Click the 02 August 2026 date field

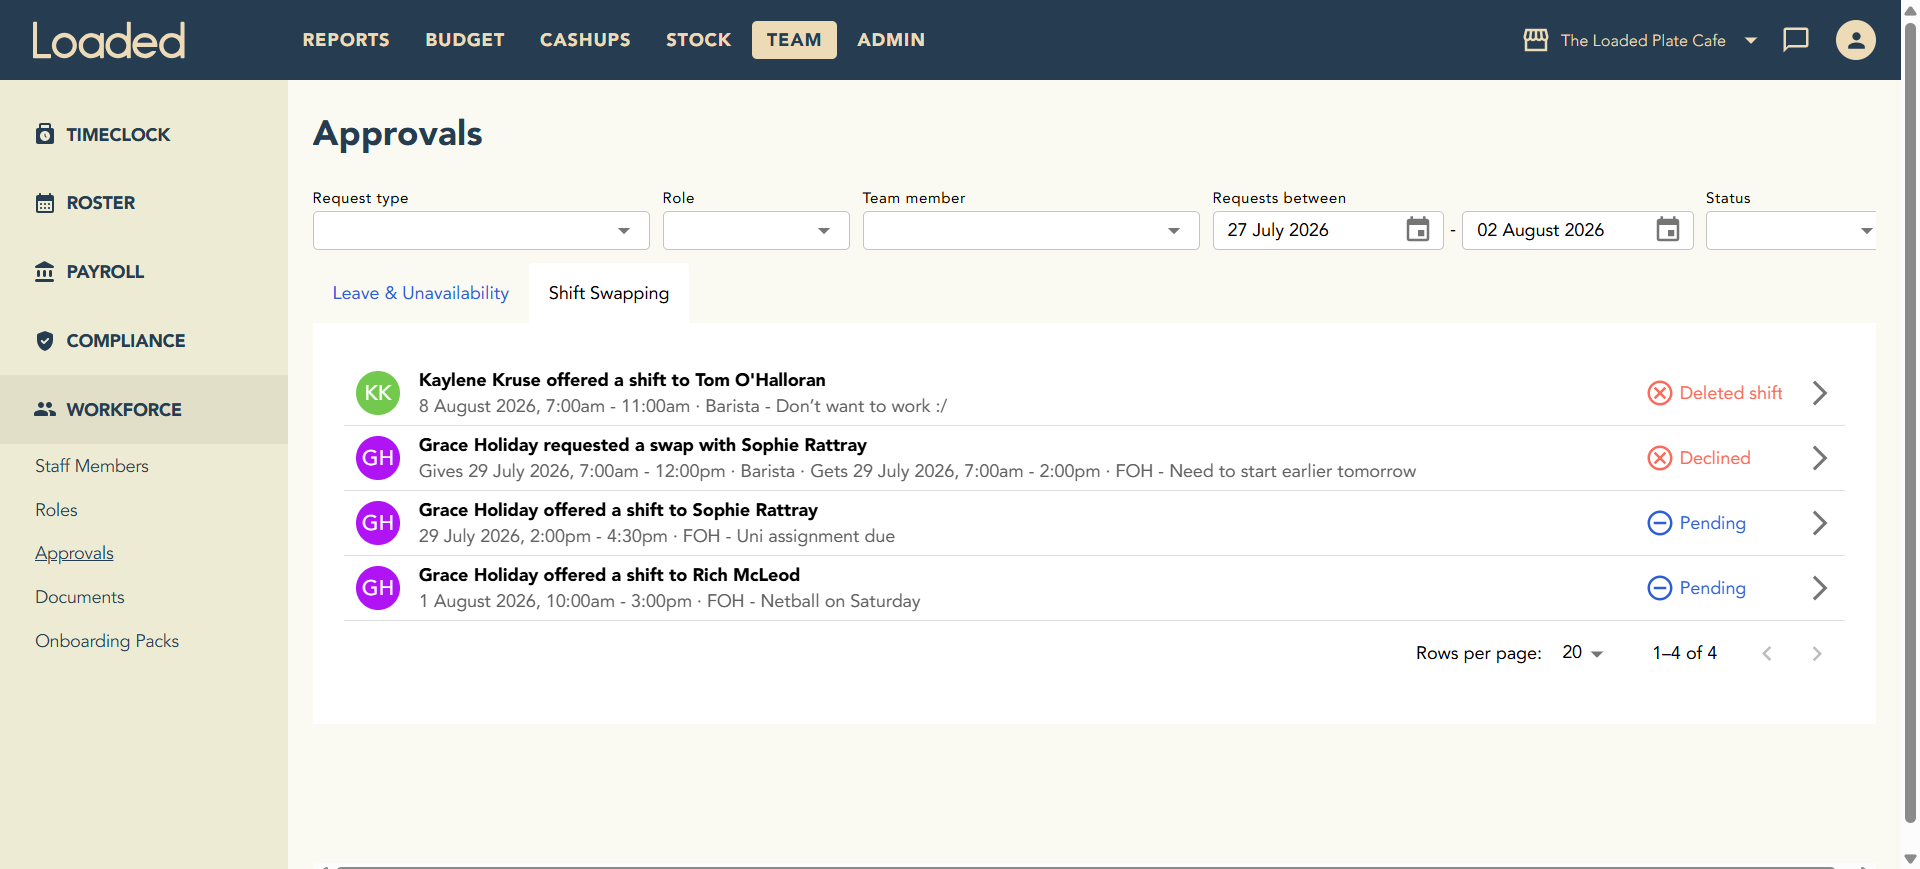click(x=1578, y=231)
